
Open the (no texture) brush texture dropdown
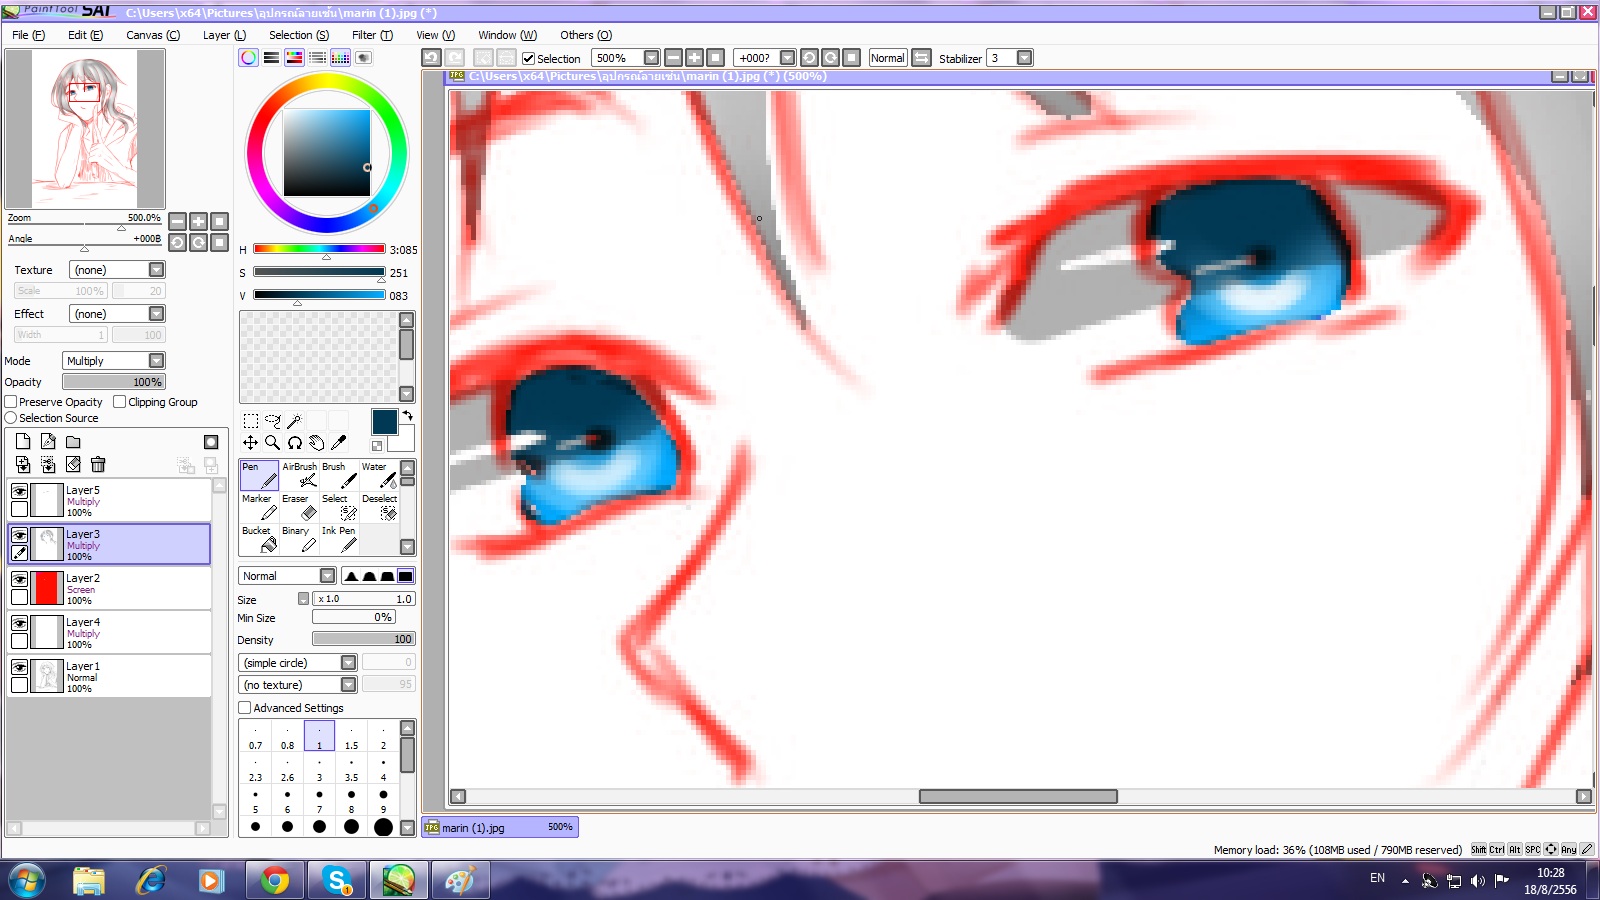(x=298, y=685)
